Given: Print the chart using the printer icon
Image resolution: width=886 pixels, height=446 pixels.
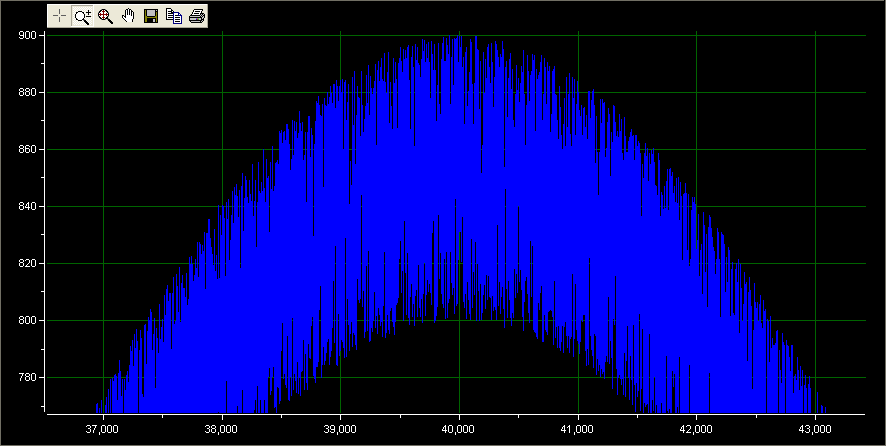Looking at the screenshot, I should click(197, 16).
